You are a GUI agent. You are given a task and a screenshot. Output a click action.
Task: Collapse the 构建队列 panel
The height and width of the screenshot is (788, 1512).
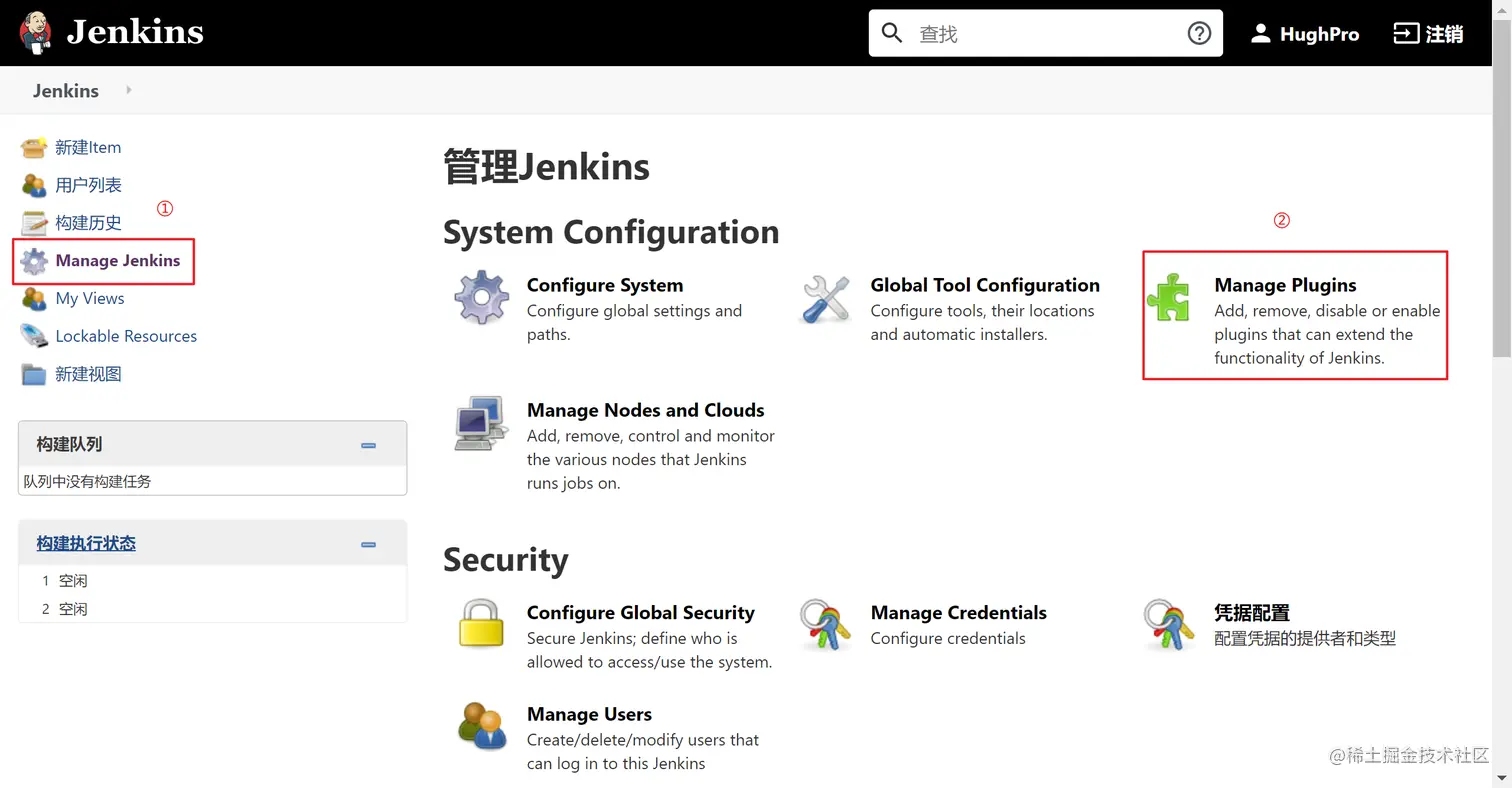[368, 445]
